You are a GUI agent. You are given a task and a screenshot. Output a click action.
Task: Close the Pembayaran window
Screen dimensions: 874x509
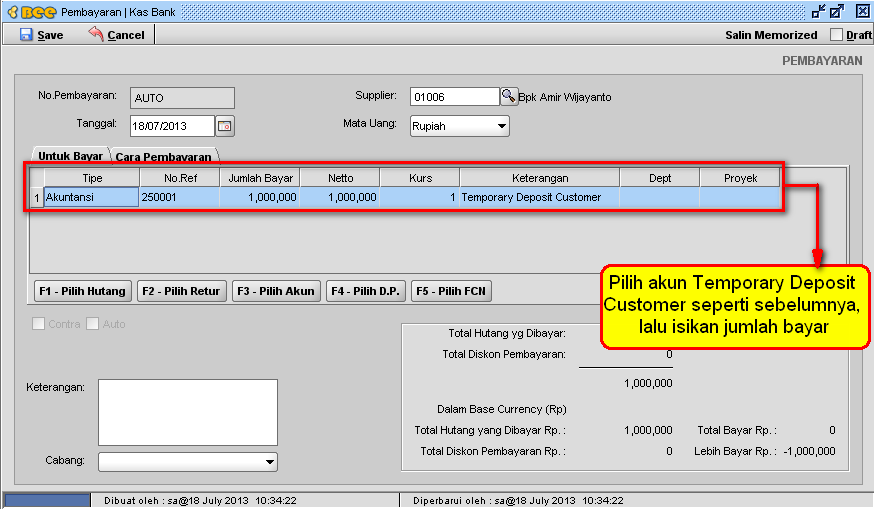(x=862, y=11)
